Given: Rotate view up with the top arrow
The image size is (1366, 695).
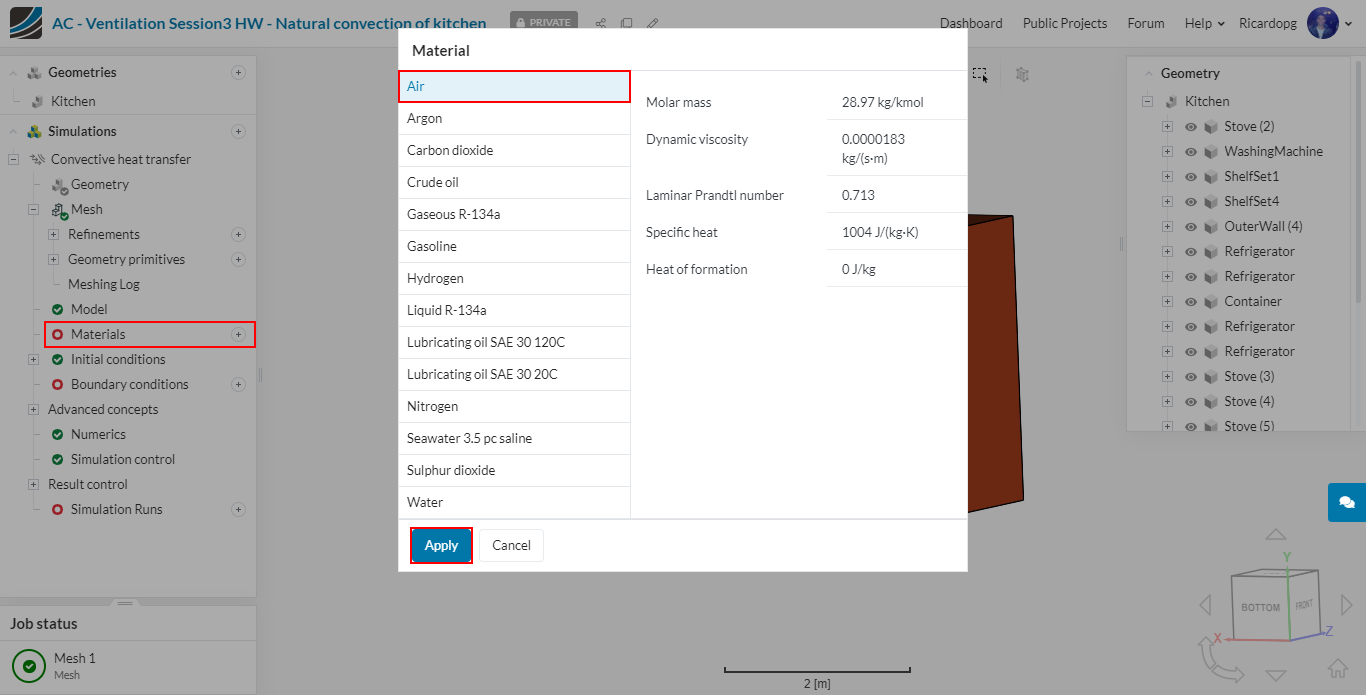Looking at the screenshot, I should tap(1275, 535).
